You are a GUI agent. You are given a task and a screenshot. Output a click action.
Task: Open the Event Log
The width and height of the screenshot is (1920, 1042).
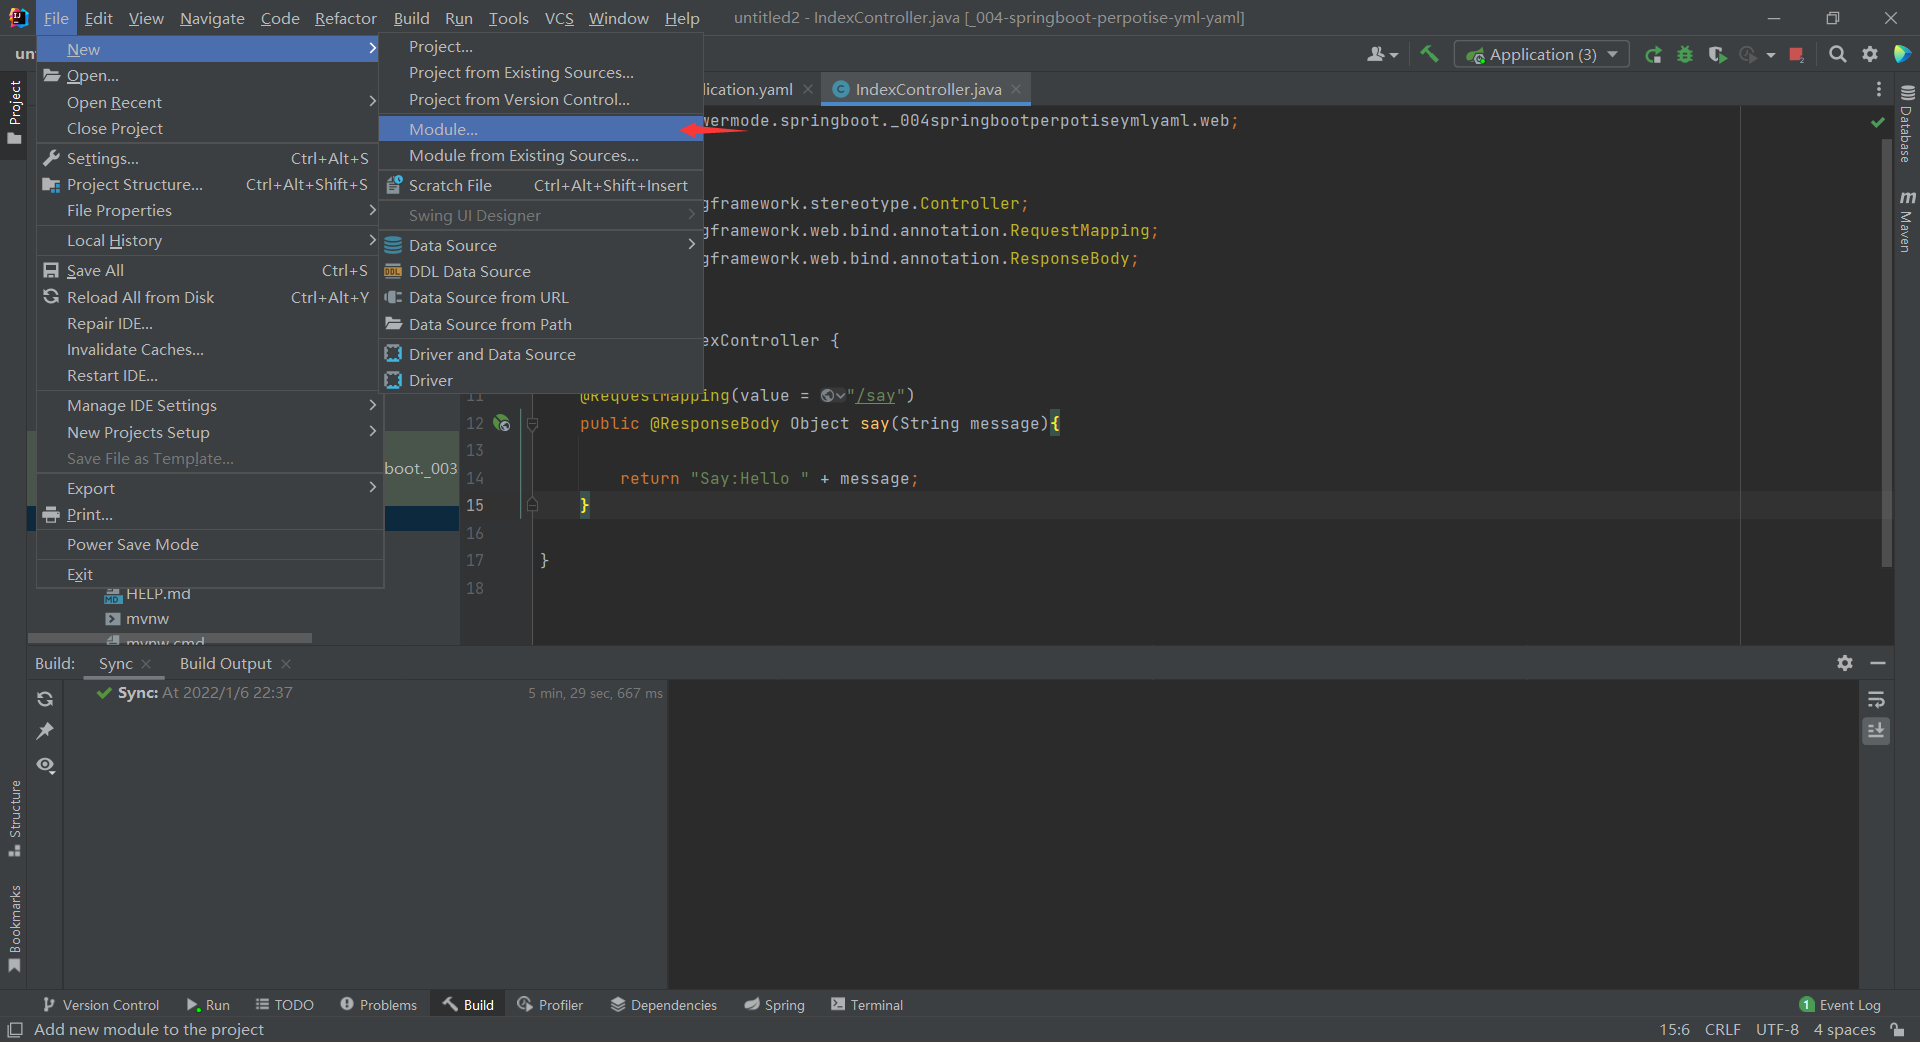tap(1840, 1005)
